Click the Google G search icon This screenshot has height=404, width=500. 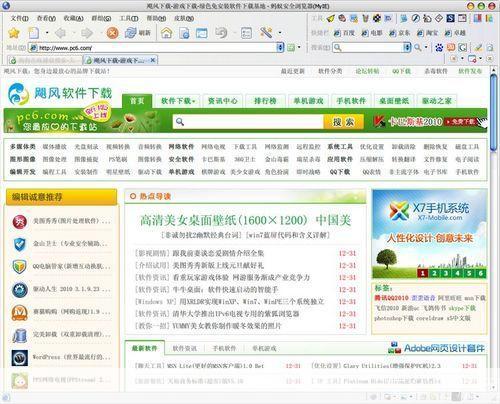point(462,48)
